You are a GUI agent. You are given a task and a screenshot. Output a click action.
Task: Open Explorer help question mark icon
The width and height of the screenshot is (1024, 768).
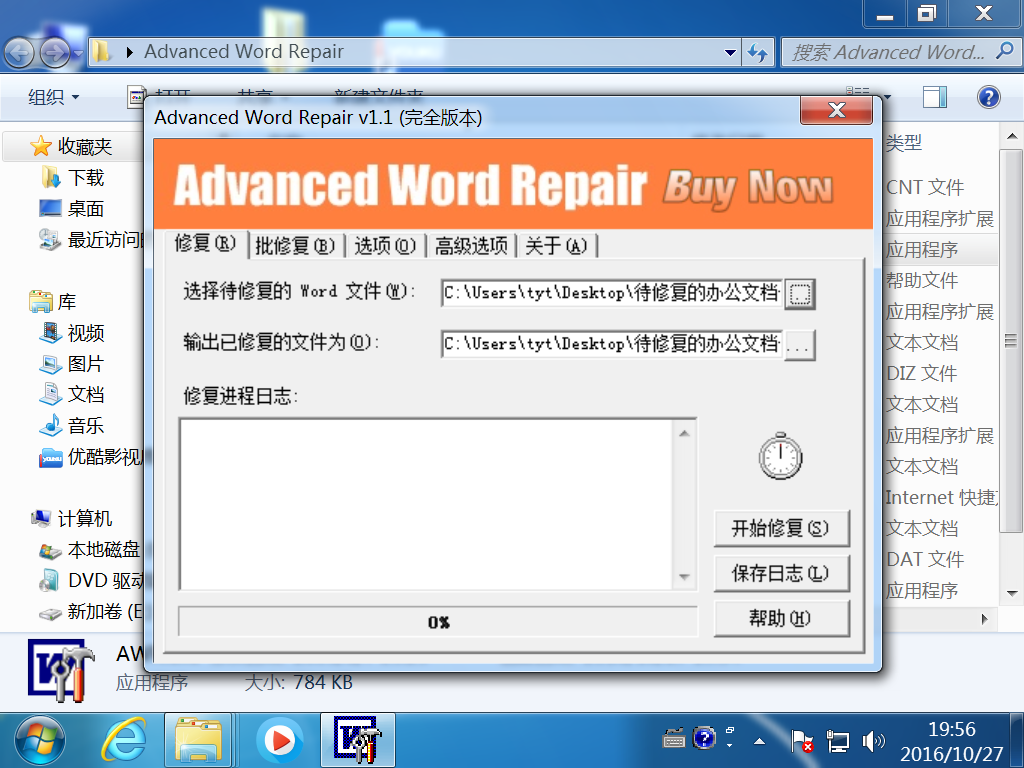click(x=989, y=97)
